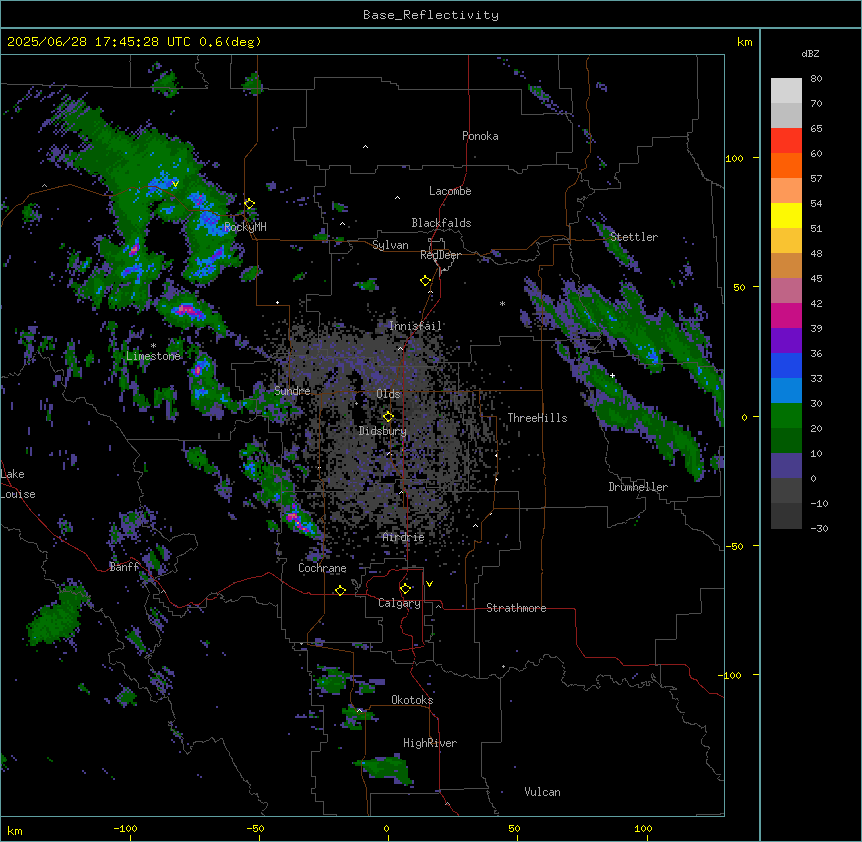Click the yellow diamond marker above Calgary label
The width and height of the screenshot is (862, 842).
(405, 589)
